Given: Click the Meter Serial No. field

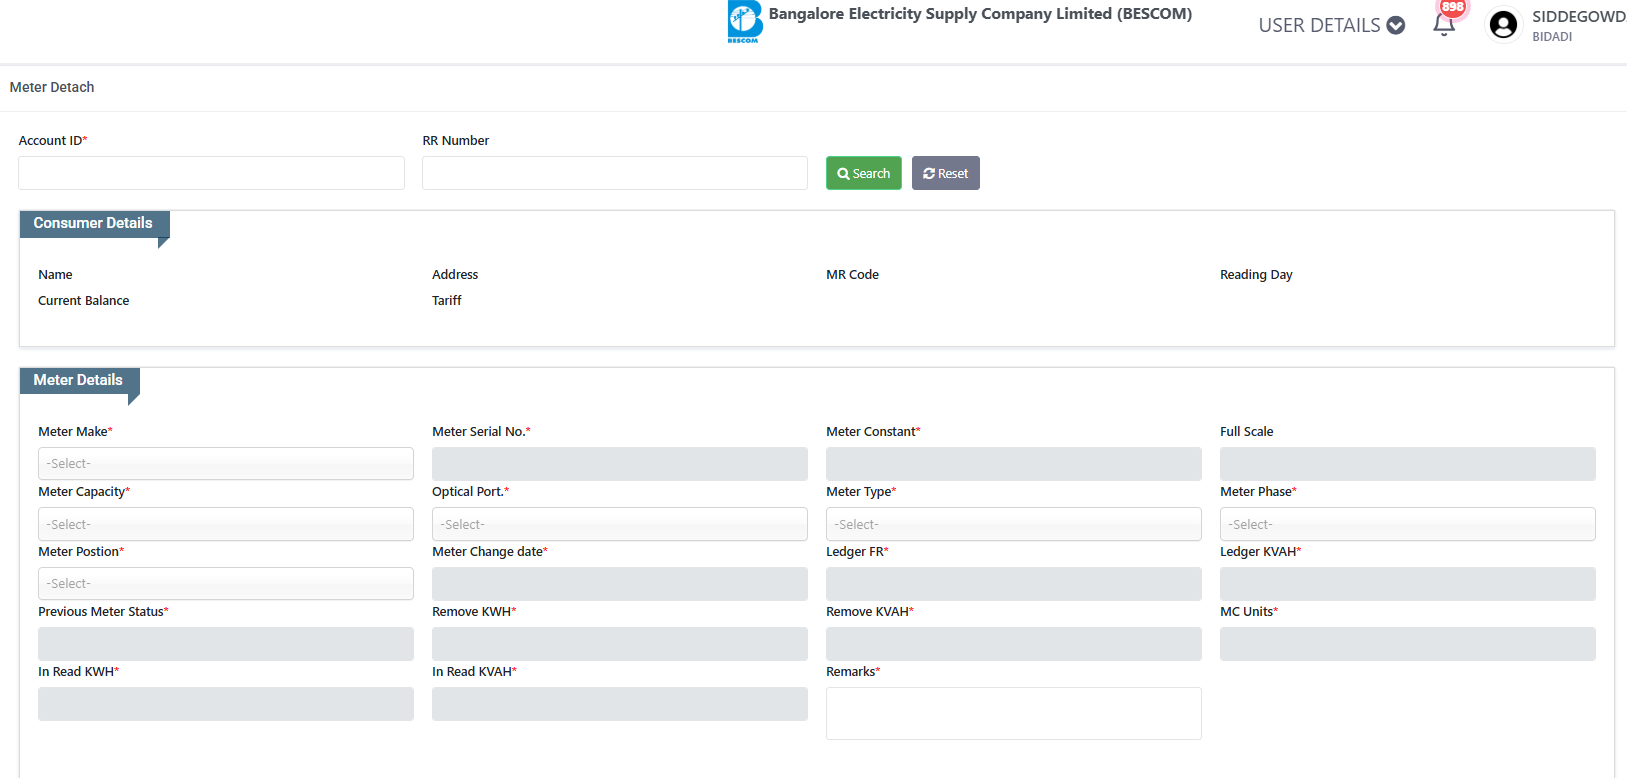Looking at the screenshot, I should pos(620,464).
